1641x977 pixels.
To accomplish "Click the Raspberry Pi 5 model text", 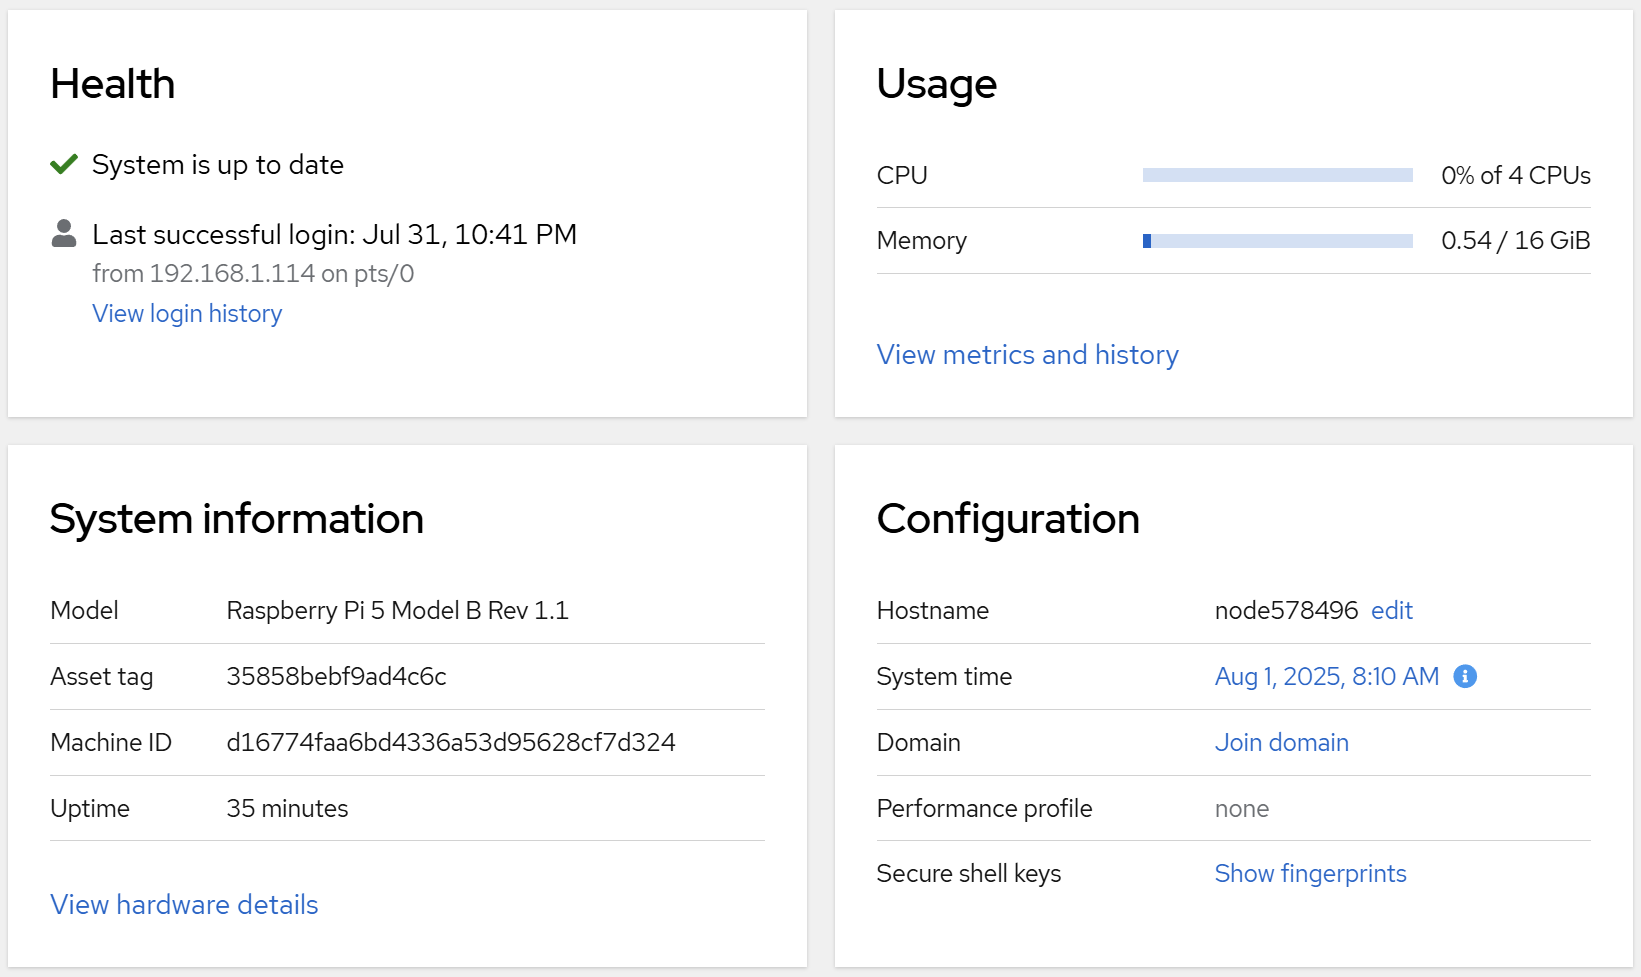I will (x=397, y=611).
